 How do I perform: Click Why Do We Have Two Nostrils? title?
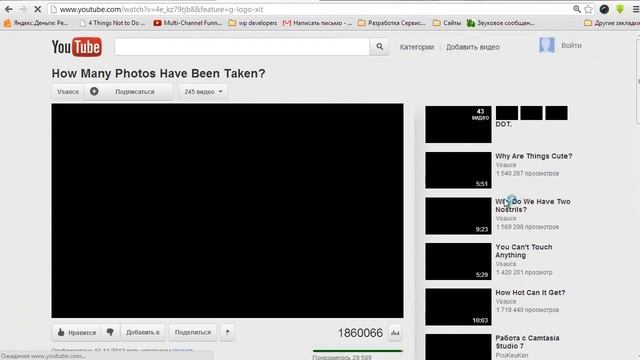[533, 205]
